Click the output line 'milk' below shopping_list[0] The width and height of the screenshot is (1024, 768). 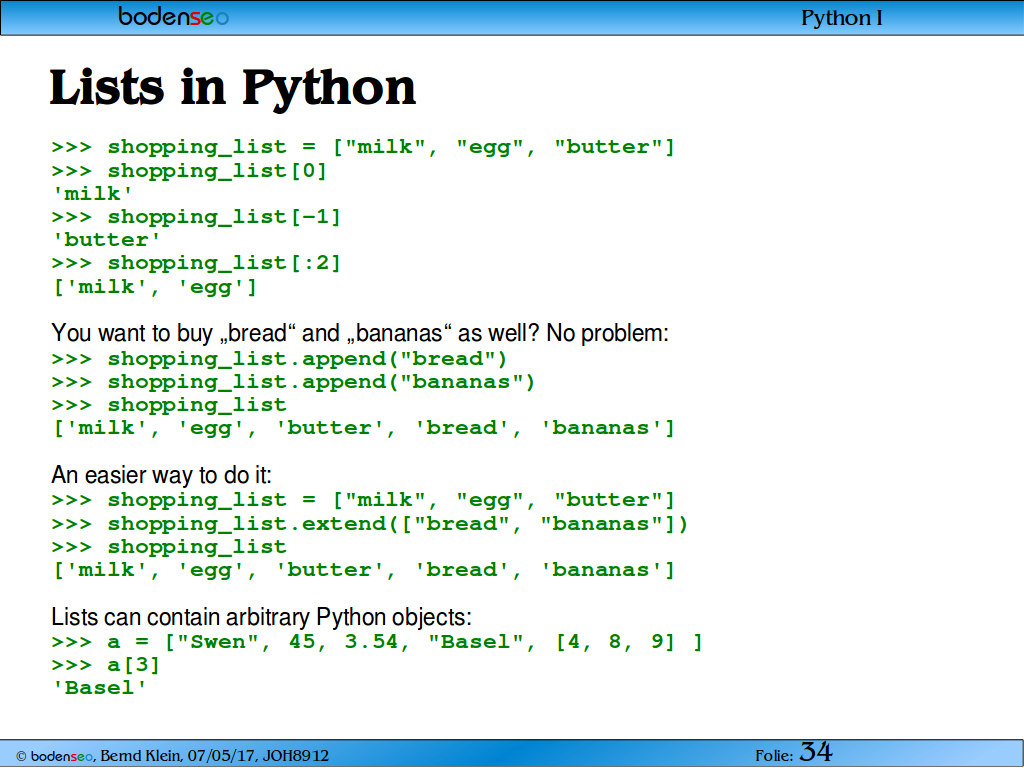[x=93, y=194]
